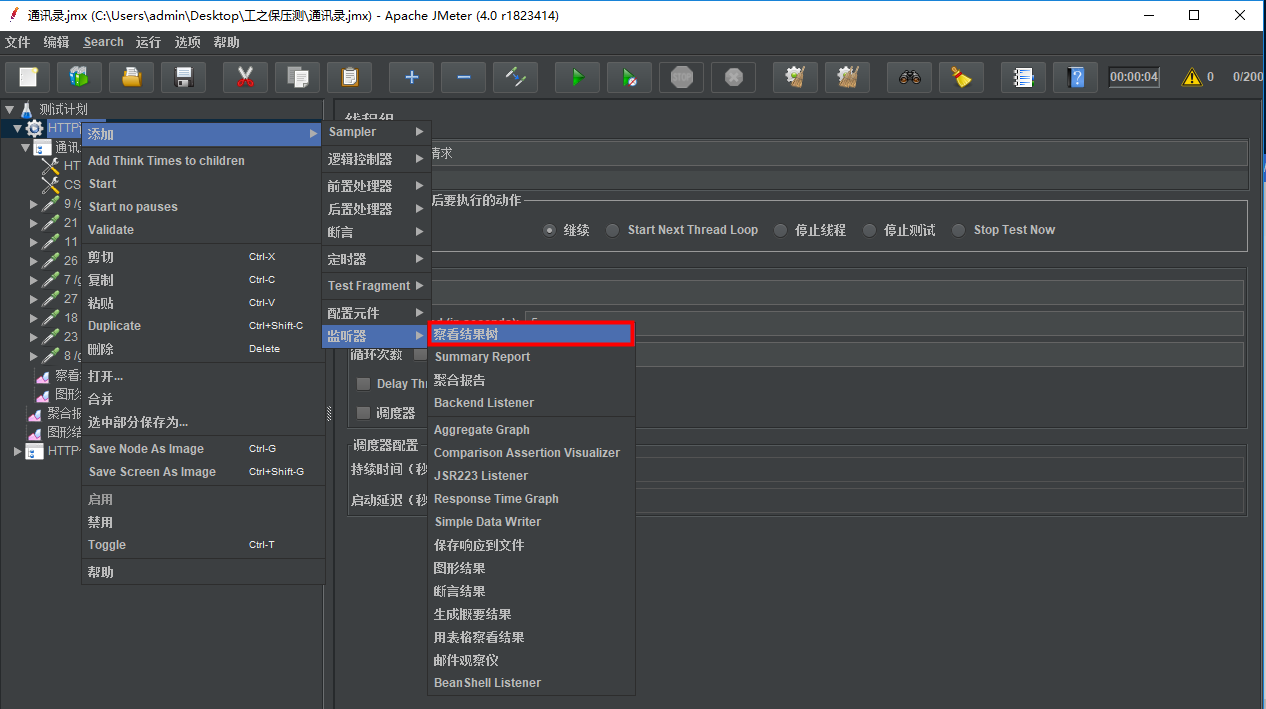Screen dimensions: 1266x709
Task: Click the plus Expand All toolbar icon
Action: (411, 77)
